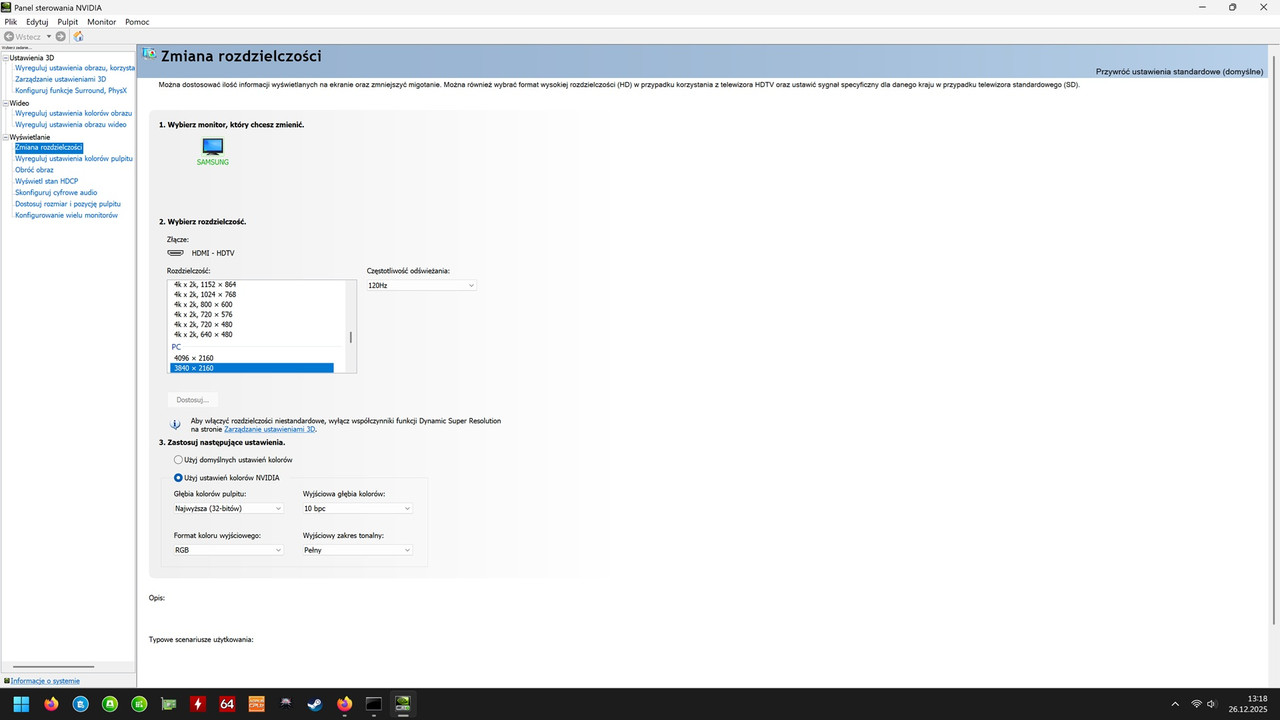Open Wyreguluj ustawienia kolorów obrazu
The width and height of the screenshot is (1280, 720).
click(74, 113)
